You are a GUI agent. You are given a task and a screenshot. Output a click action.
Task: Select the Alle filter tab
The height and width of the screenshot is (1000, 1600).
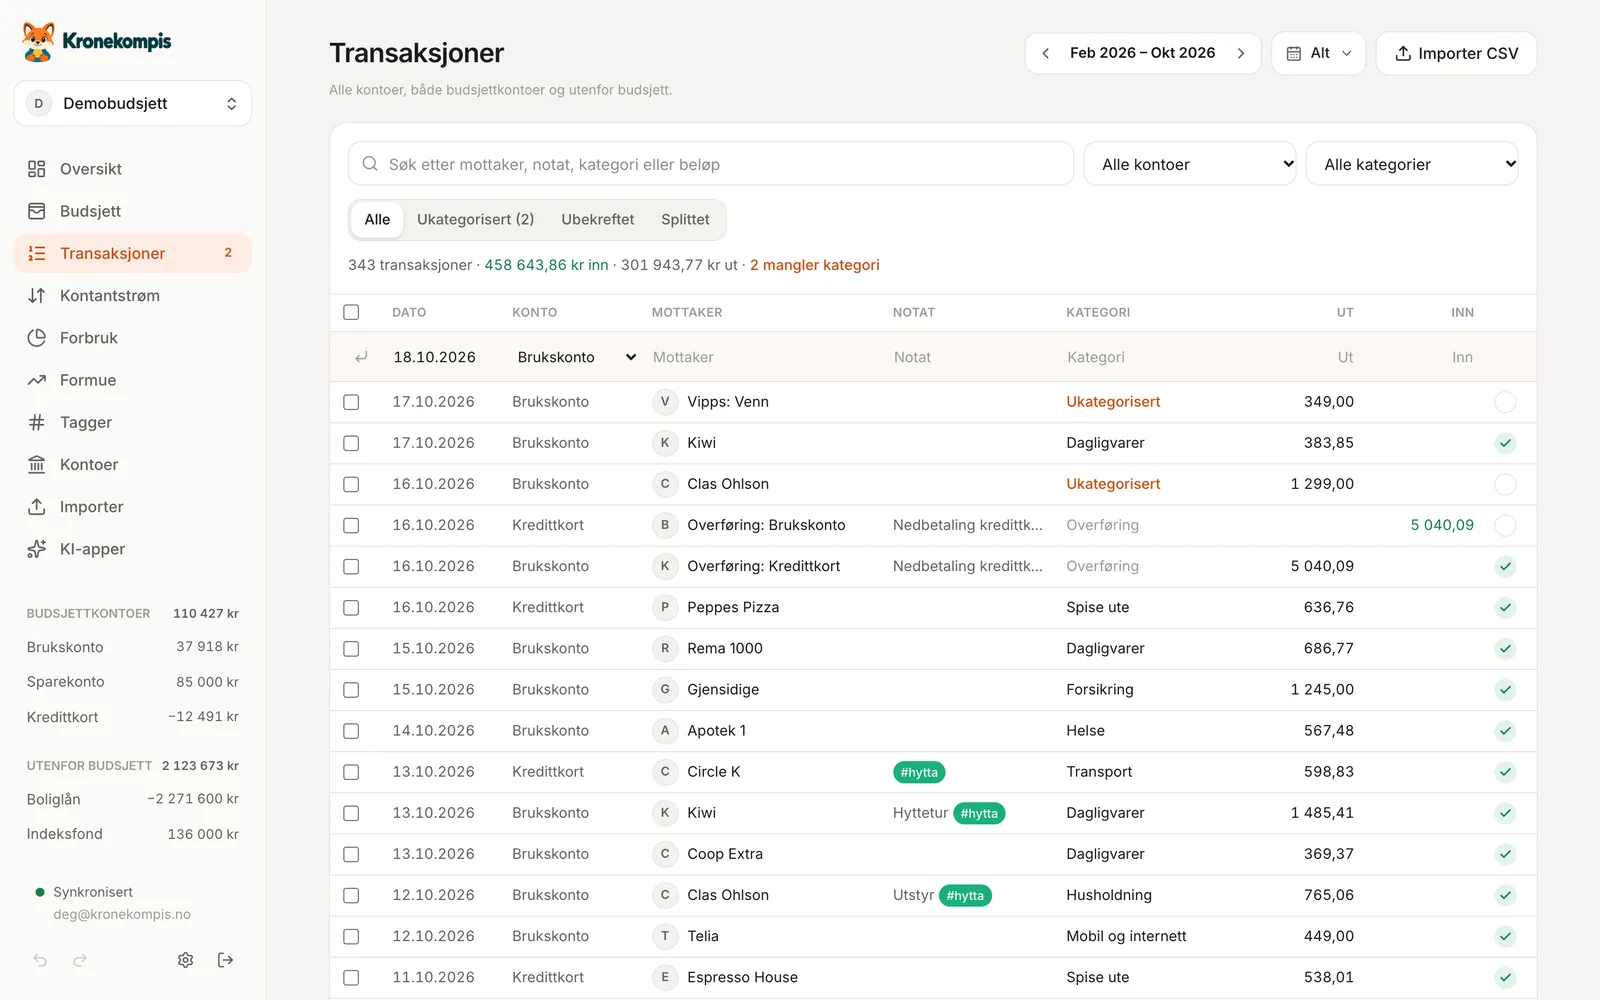[x=377, y=219]
